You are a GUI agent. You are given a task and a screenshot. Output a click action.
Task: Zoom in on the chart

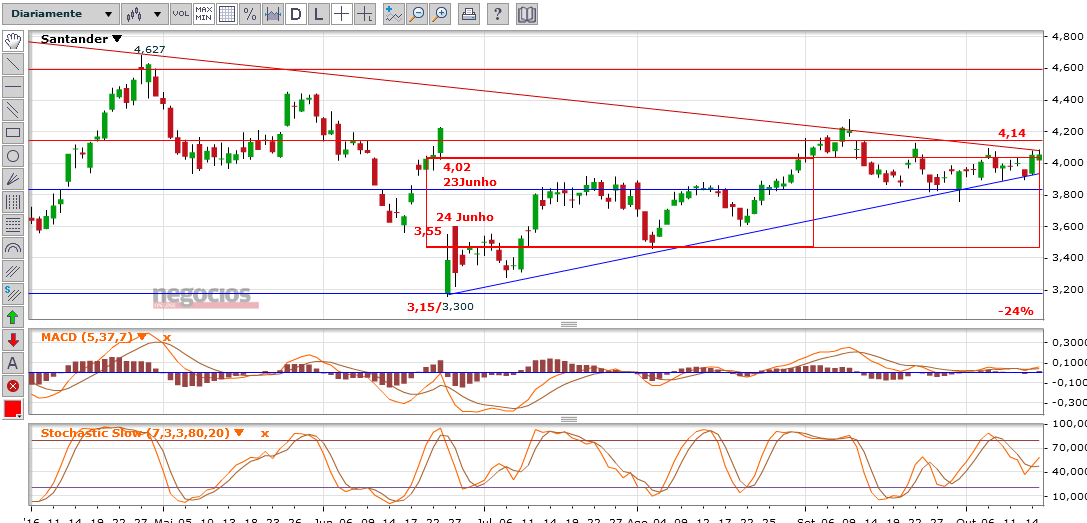pyautogui.click(x=440, y=14)
